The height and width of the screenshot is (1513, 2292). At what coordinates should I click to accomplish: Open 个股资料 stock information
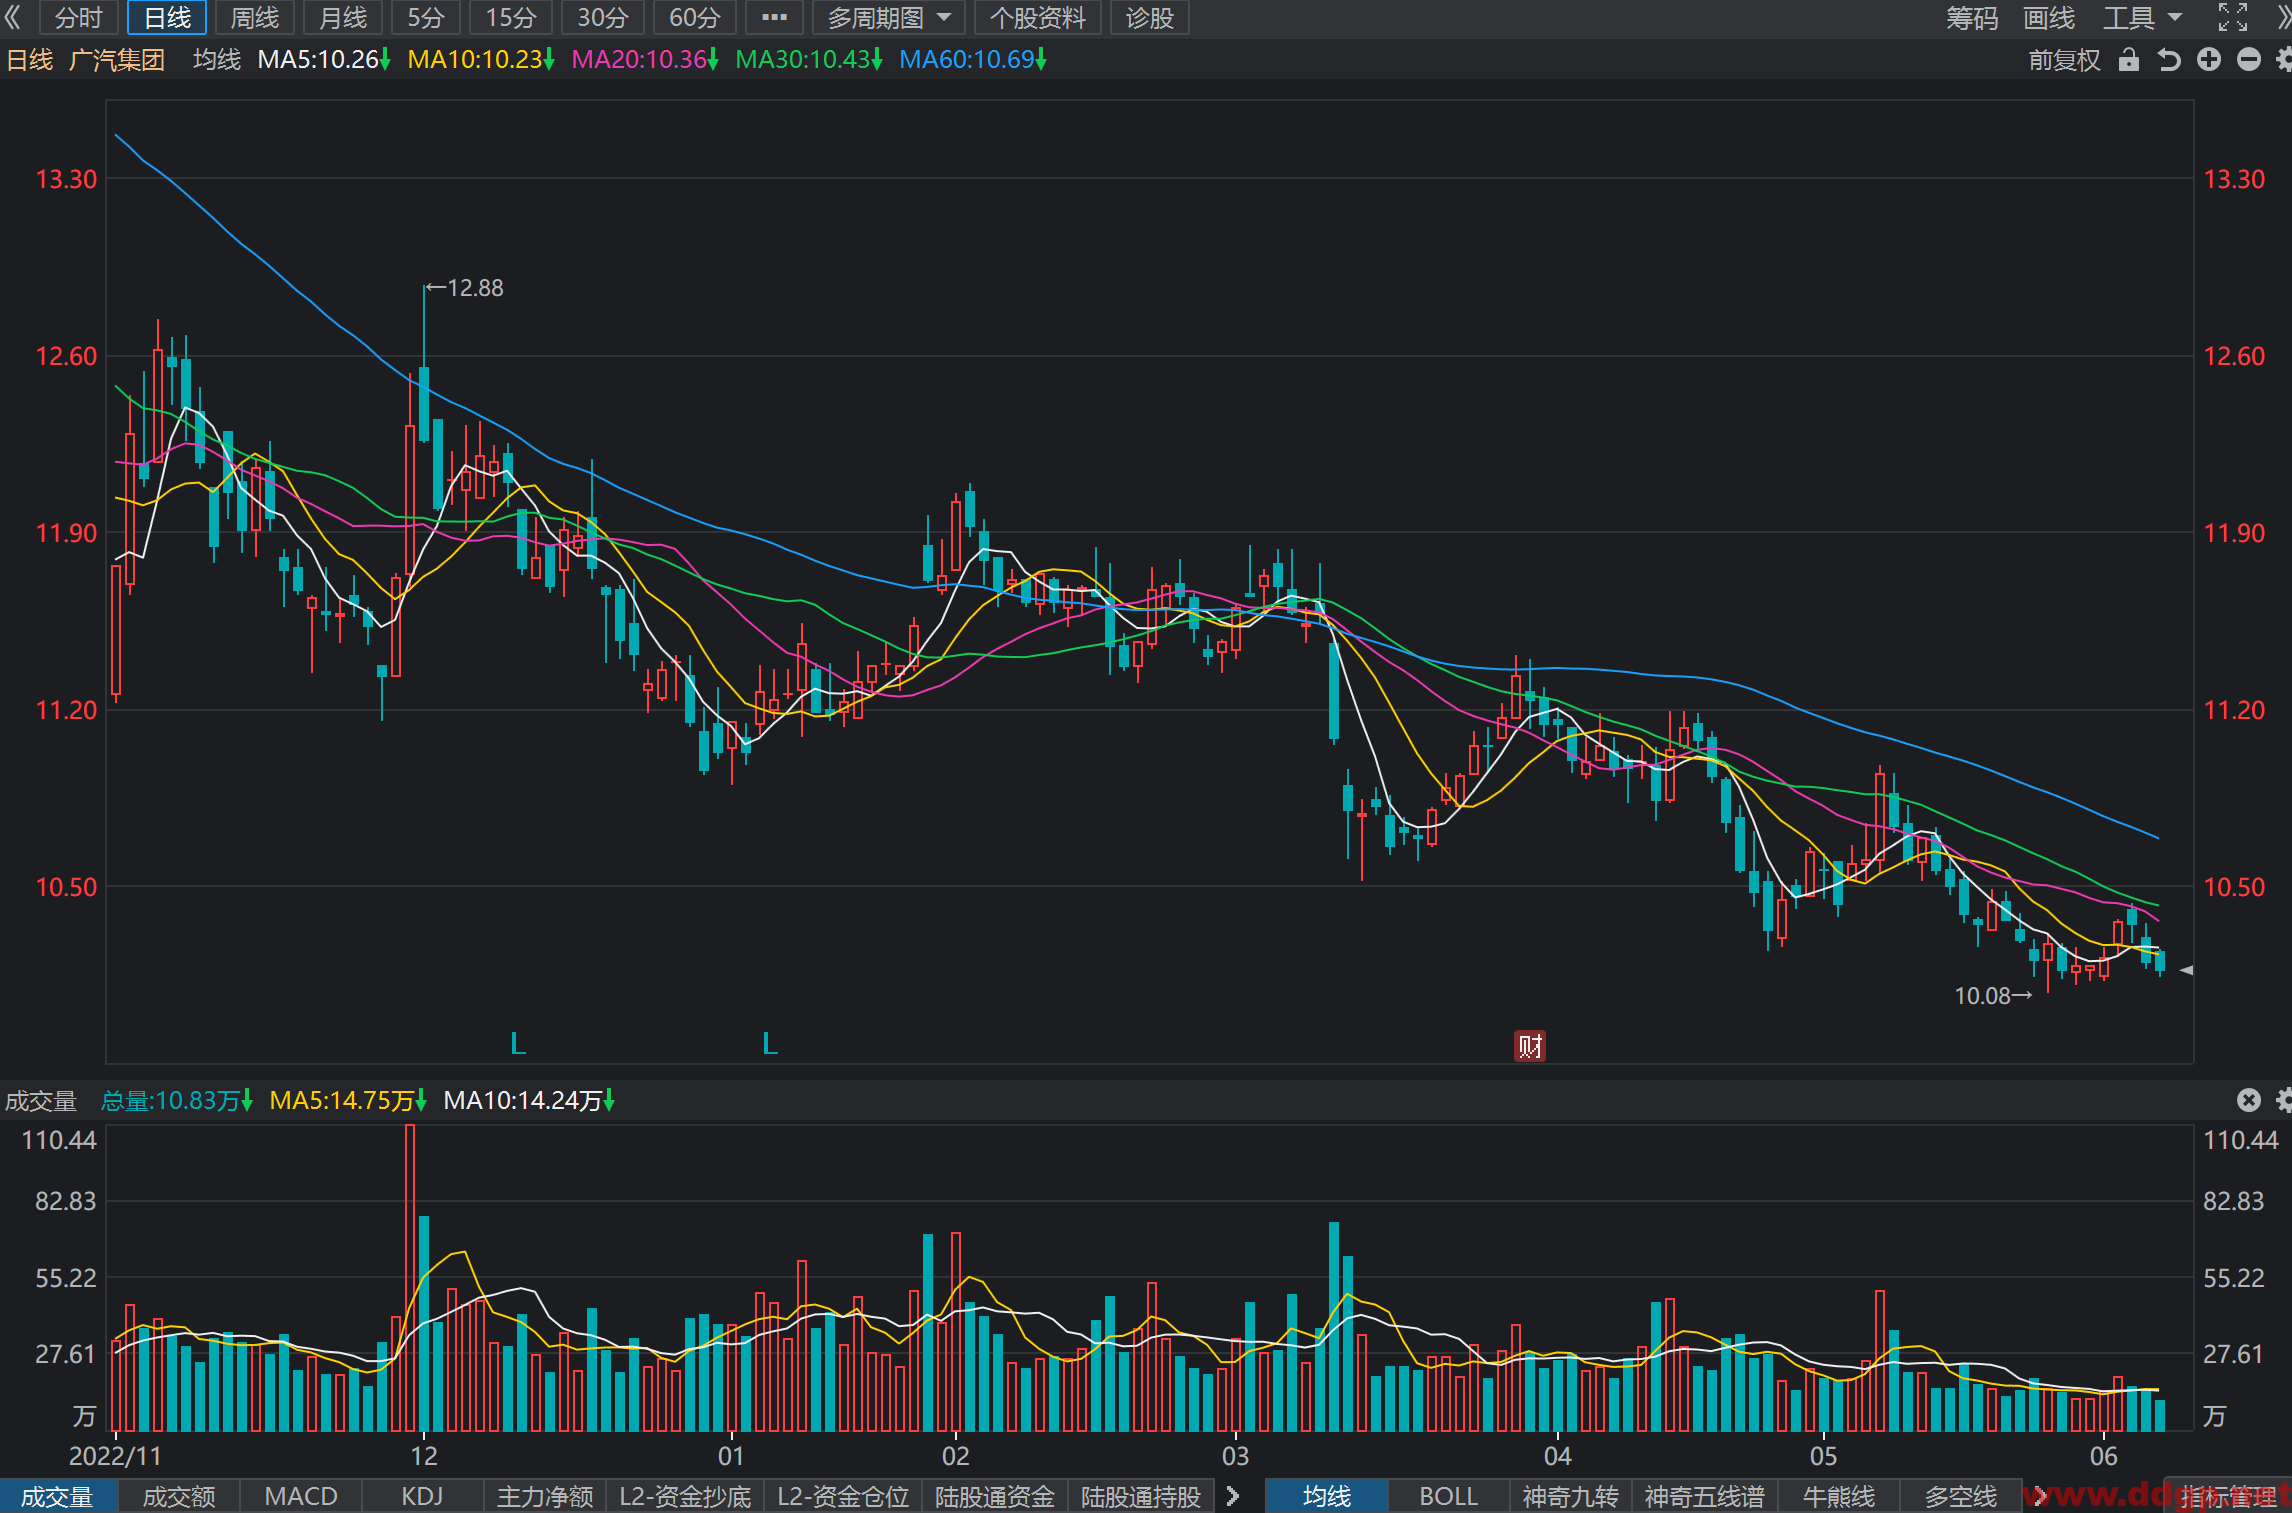[1037, 17]
